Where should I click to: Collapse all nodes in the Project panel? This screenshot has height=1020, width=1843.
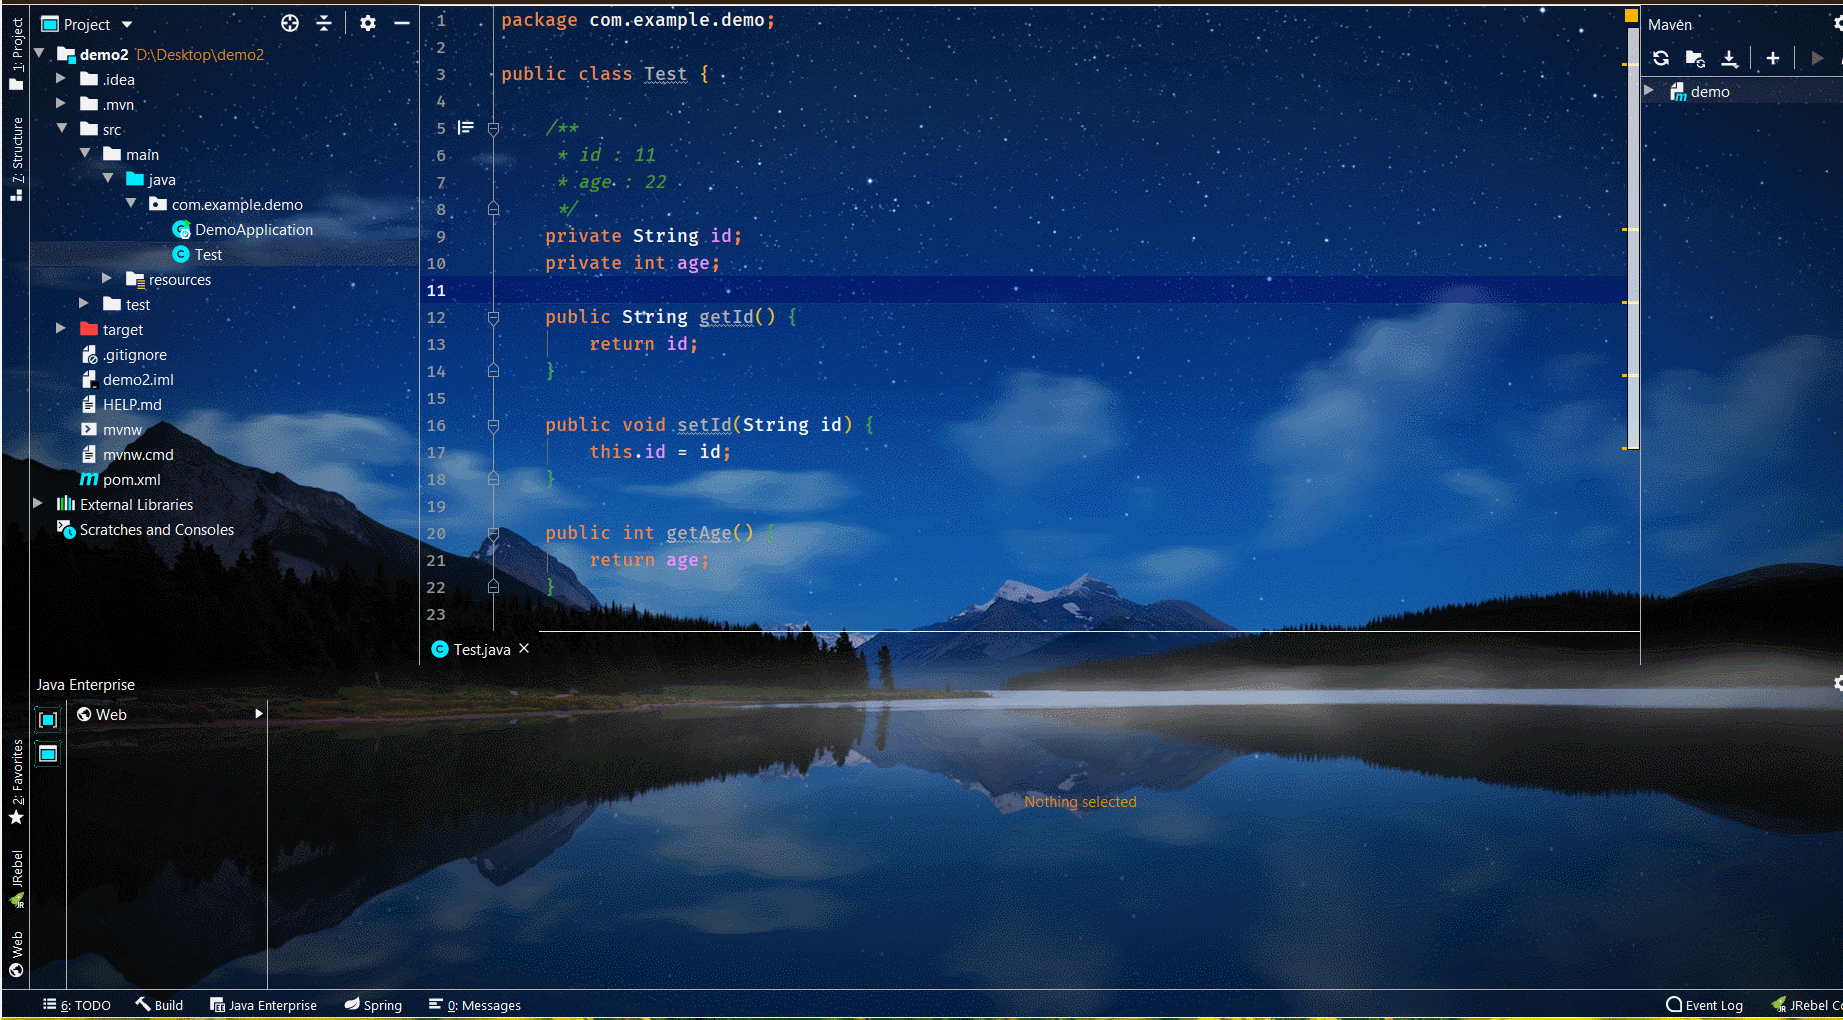324,23
